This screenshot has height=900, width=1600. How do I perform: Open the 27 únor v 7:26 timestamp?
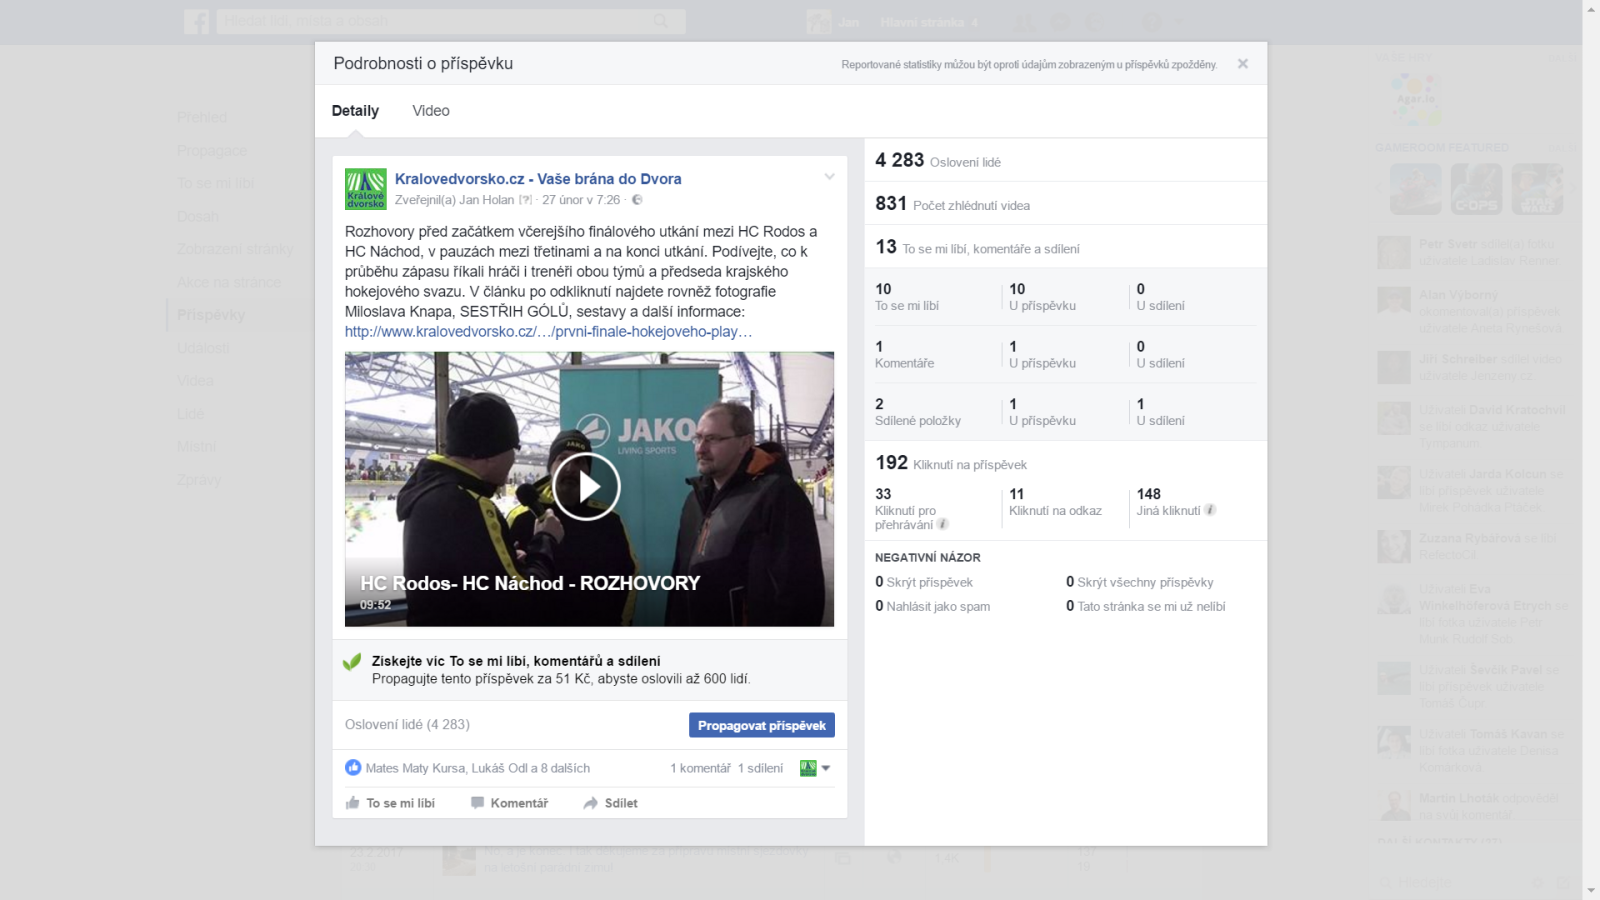581,200
